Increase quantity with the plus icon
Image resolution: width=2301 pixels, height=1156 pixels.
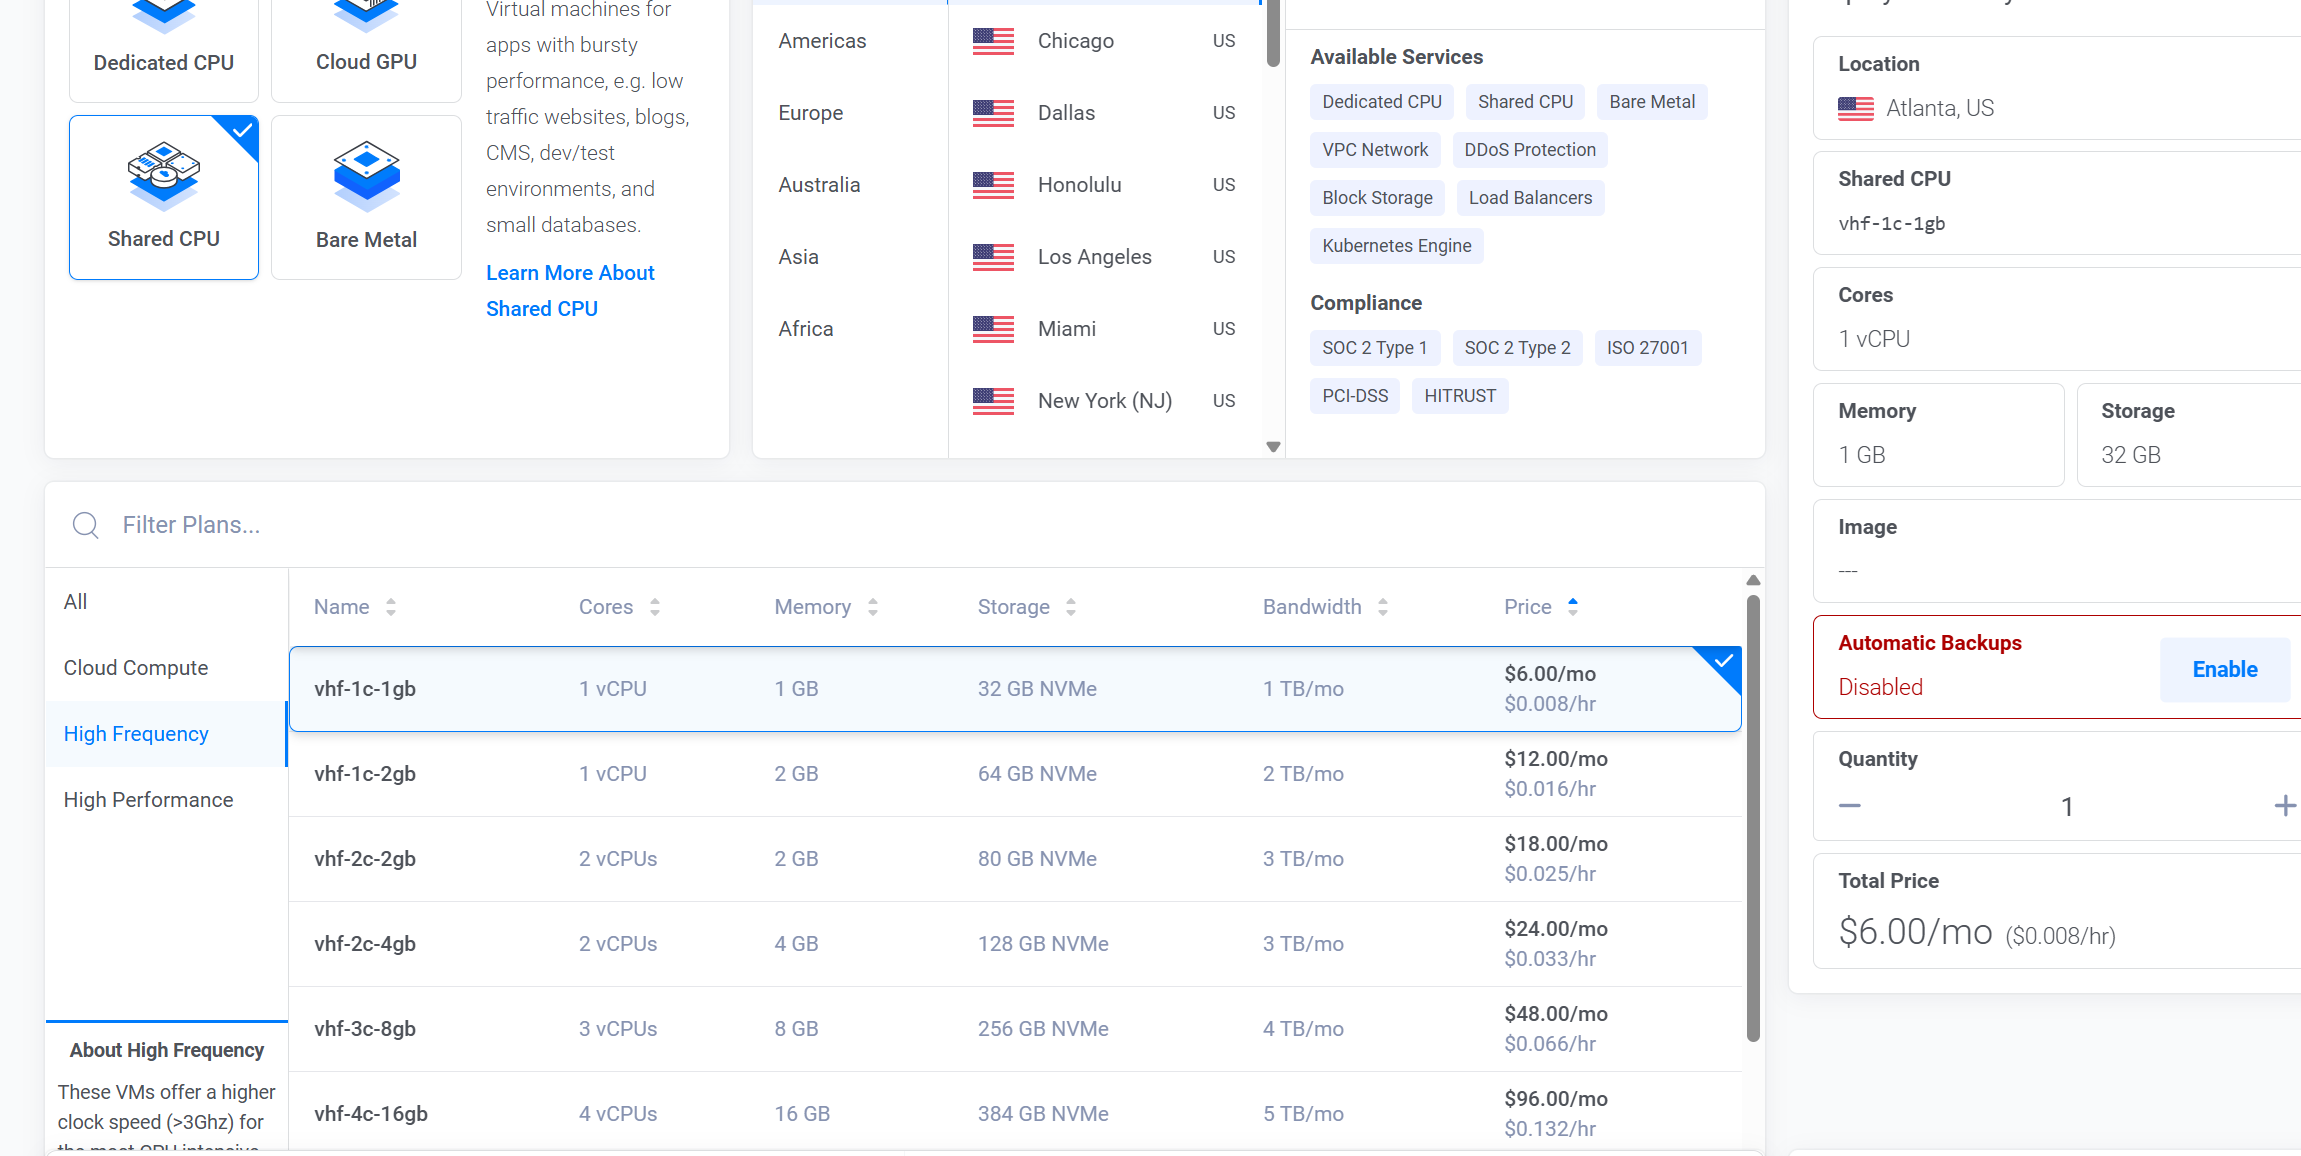(x=2284, y=806)
